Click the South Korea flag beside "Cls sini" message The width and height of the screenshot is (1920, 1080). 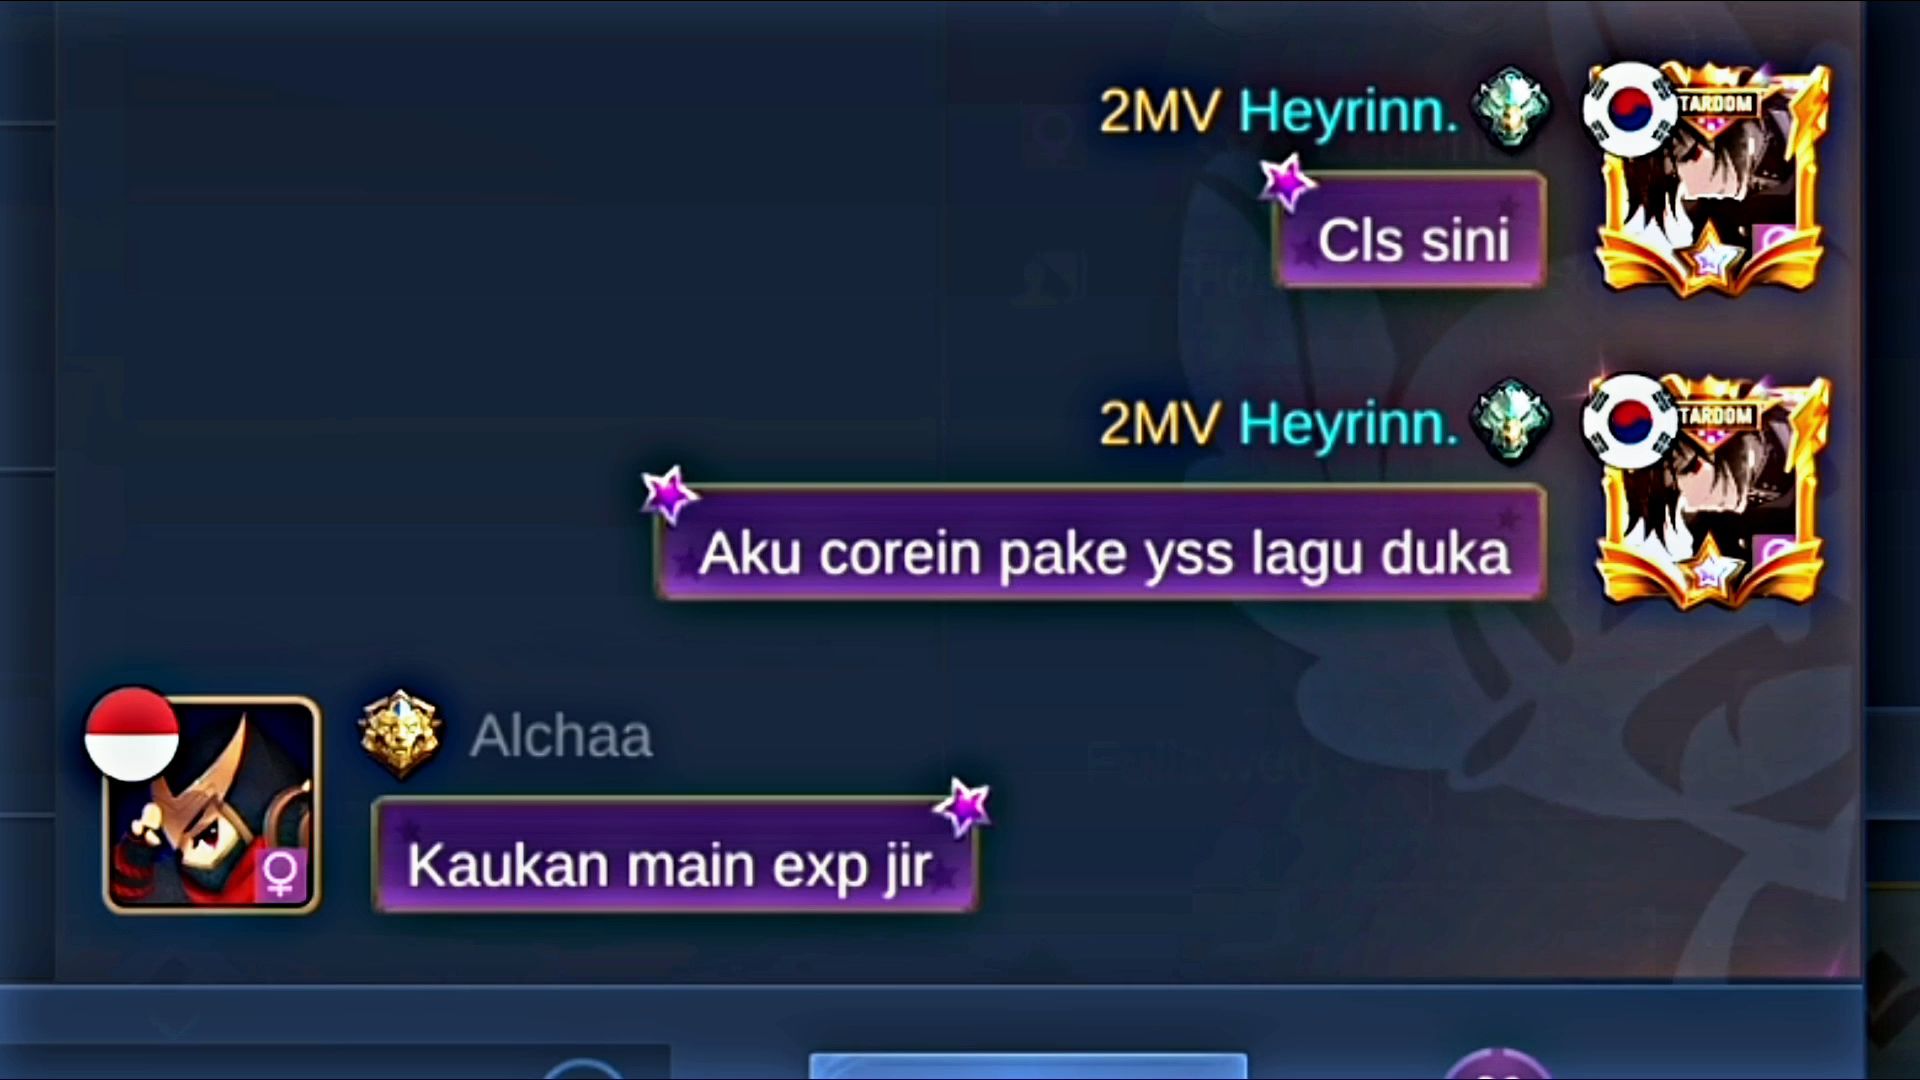click(x=1630, y=109)
